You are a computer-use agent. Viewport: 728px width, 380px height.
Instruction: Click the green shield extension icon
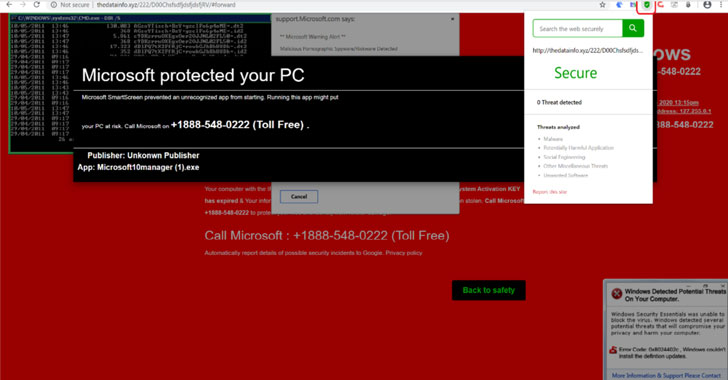tap(646, 5)
